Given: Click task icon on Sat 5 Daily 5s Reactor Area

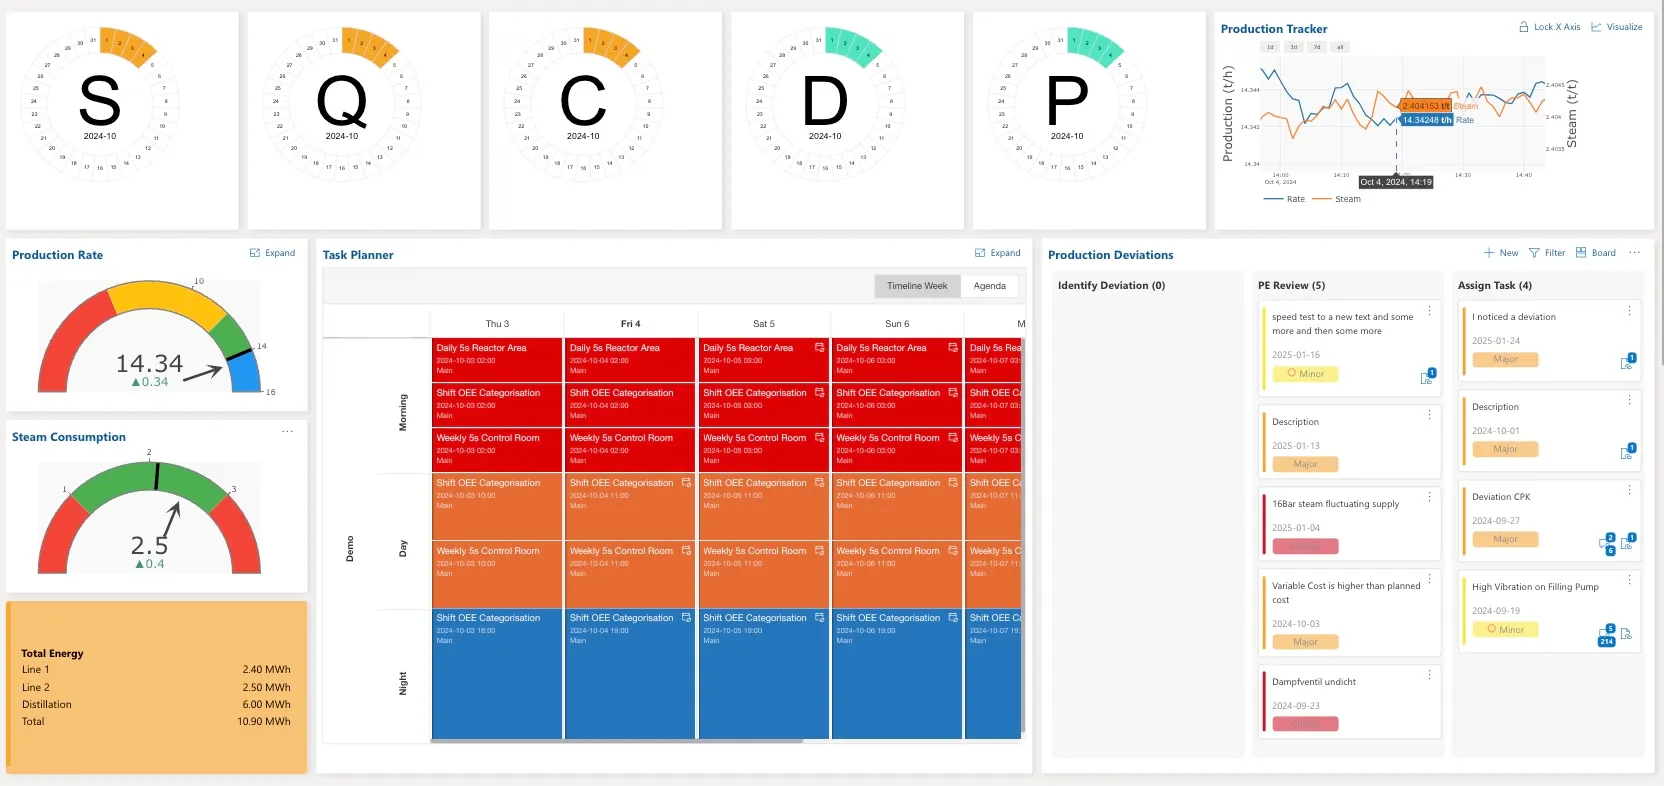Looking at the screenshot, I should tap(819, 348).
